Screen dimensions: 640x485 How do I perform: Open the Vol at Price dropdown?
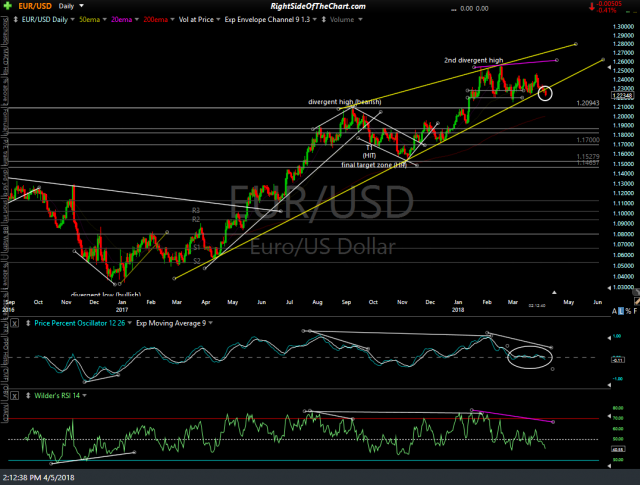pyautogui.click(x=218, y=20)
